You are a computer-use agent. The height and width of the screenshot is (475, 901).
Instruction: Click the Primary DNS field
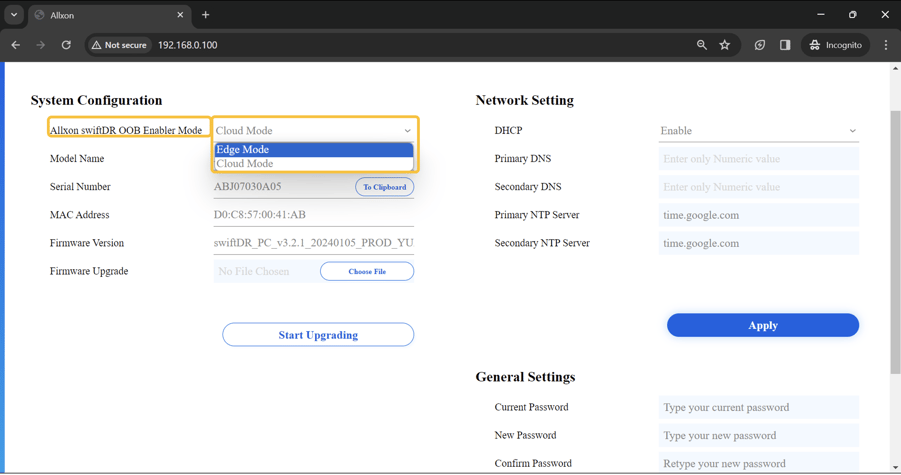[x=758, y=159]
